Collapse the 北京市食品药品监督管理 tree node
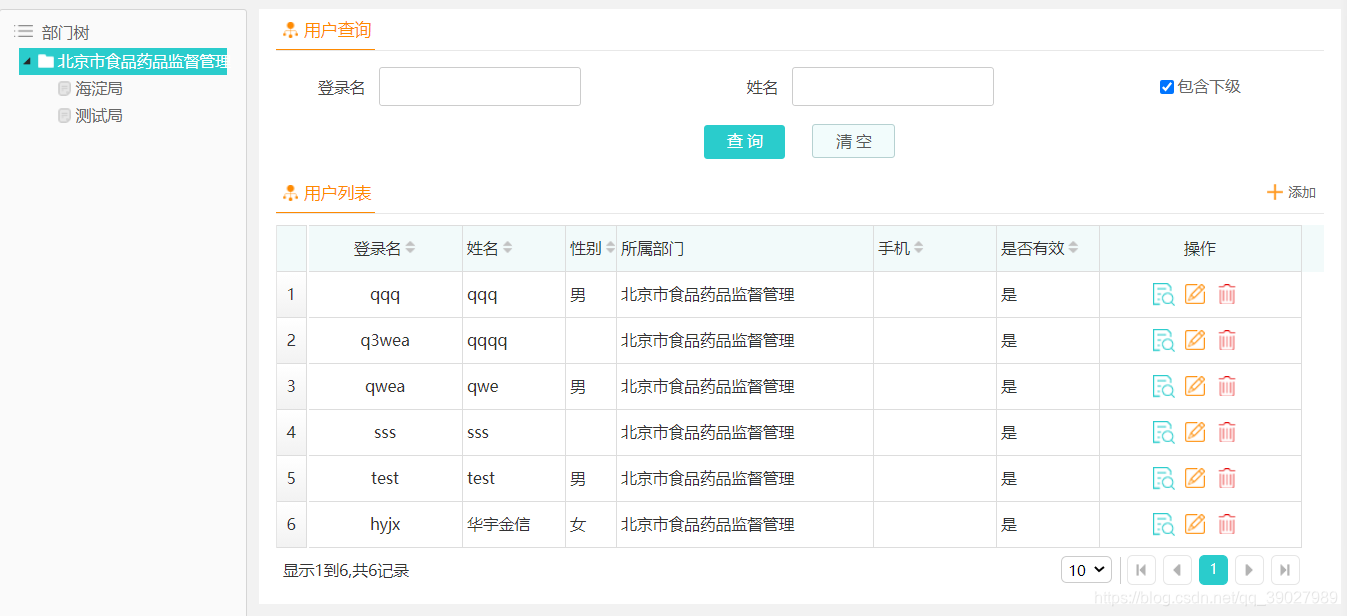This screenshot has height=616, width=1347. (x=28, y=61)
